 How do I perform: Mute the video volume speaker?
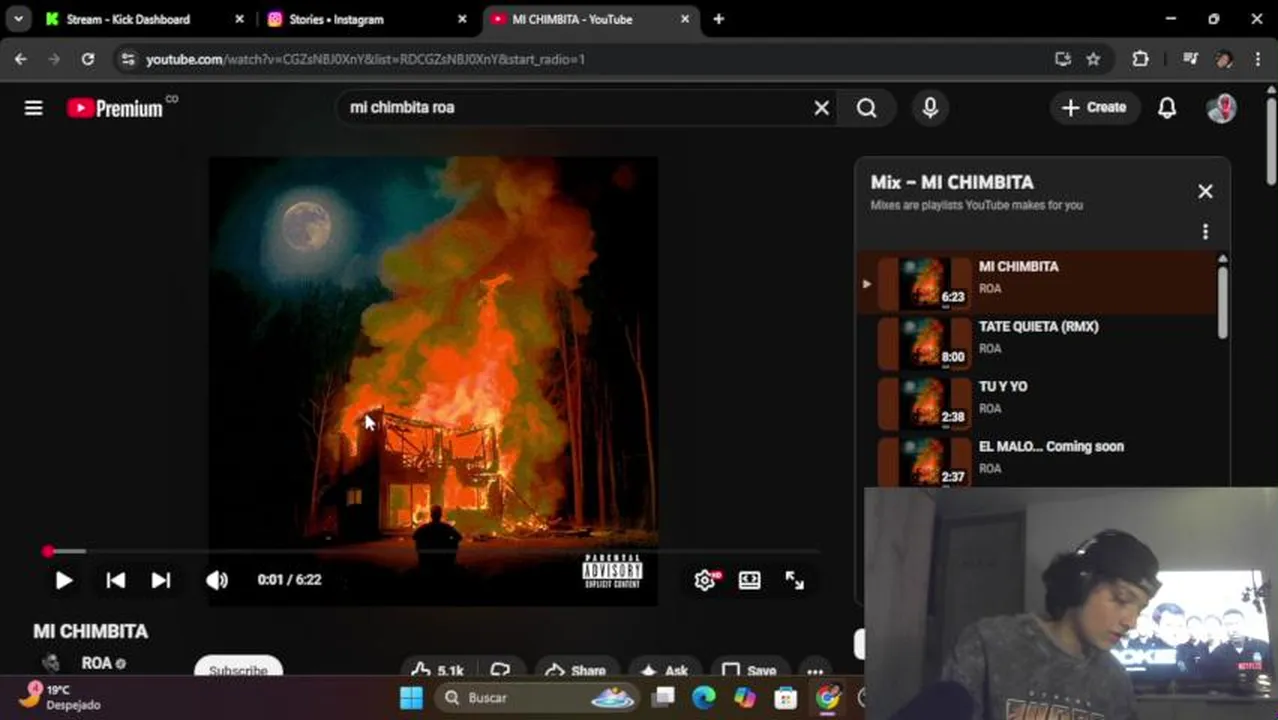pyautogui.click(x=217, y=580)
